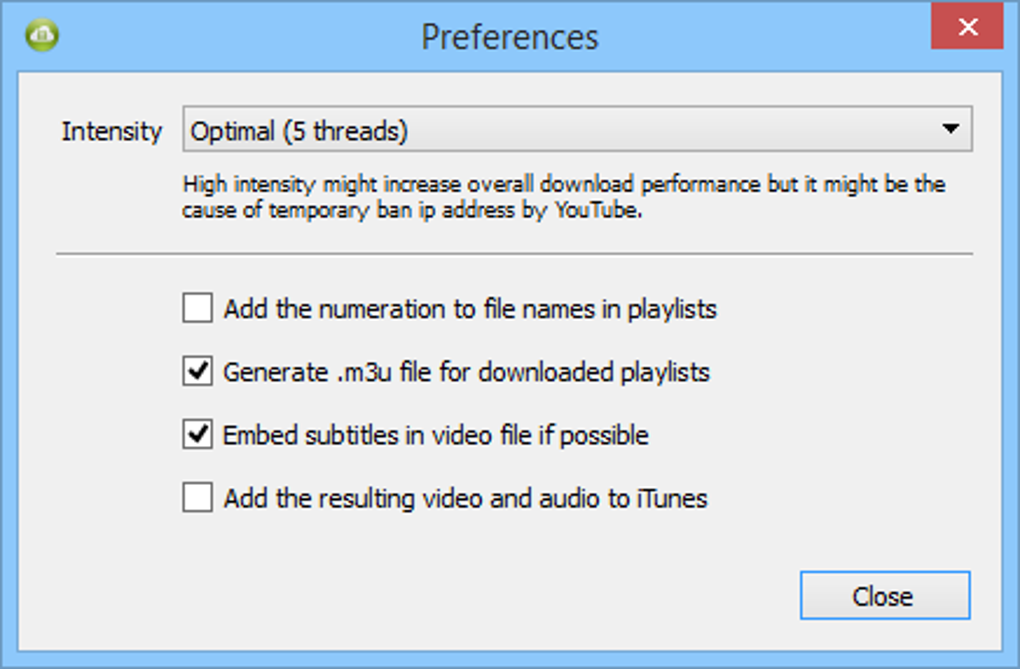The width and height of the screenshot is (1020, 669).
Task: Click blank area left of Close button
Action: [x=500, y=596]
